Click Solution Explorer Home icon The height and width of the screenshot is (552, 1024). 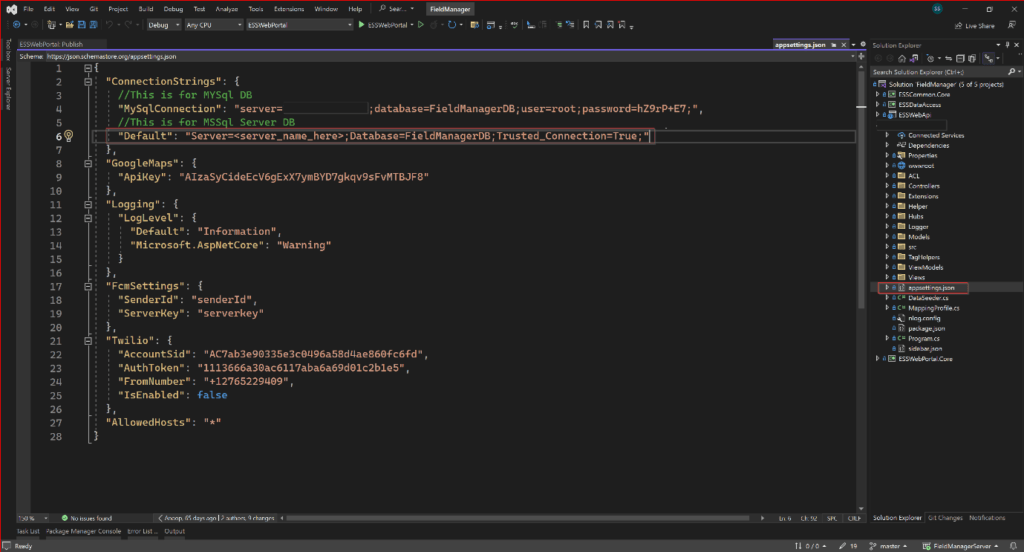click(902, 58)
